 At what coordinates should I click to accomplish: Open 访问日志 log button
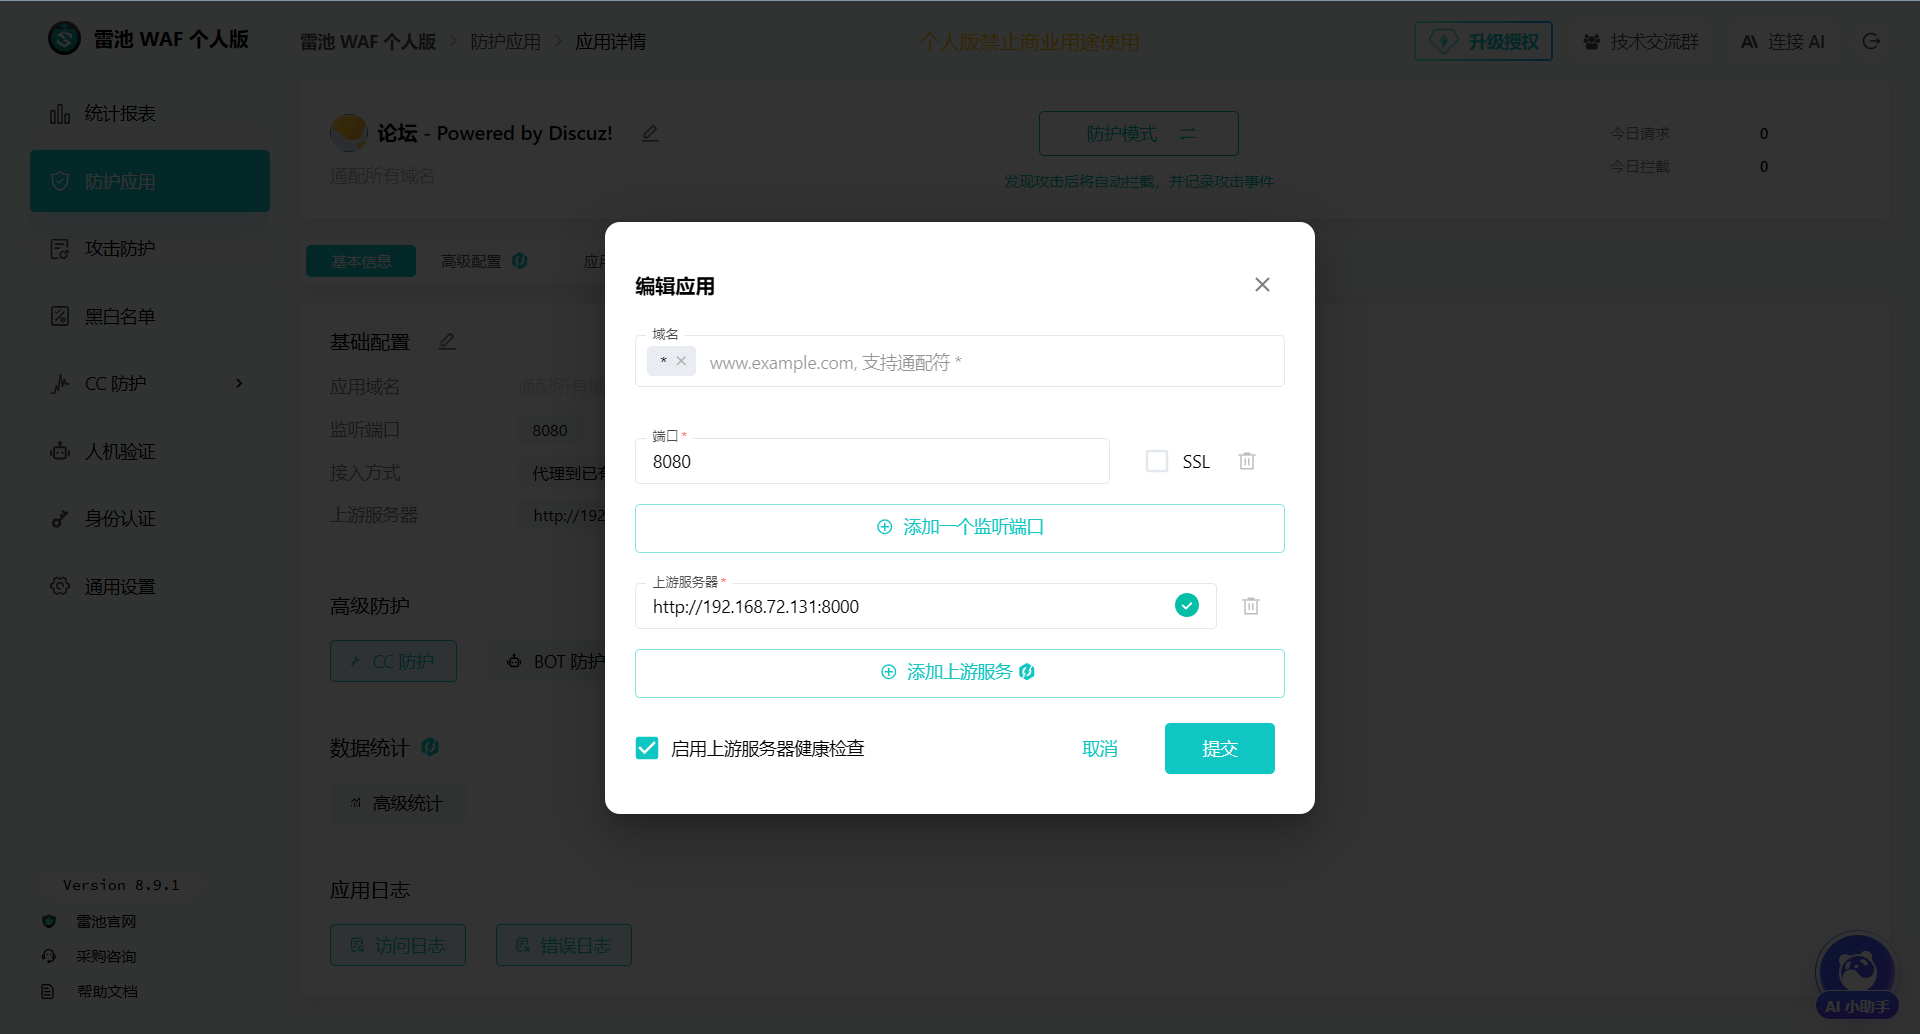tap(398, 945)
